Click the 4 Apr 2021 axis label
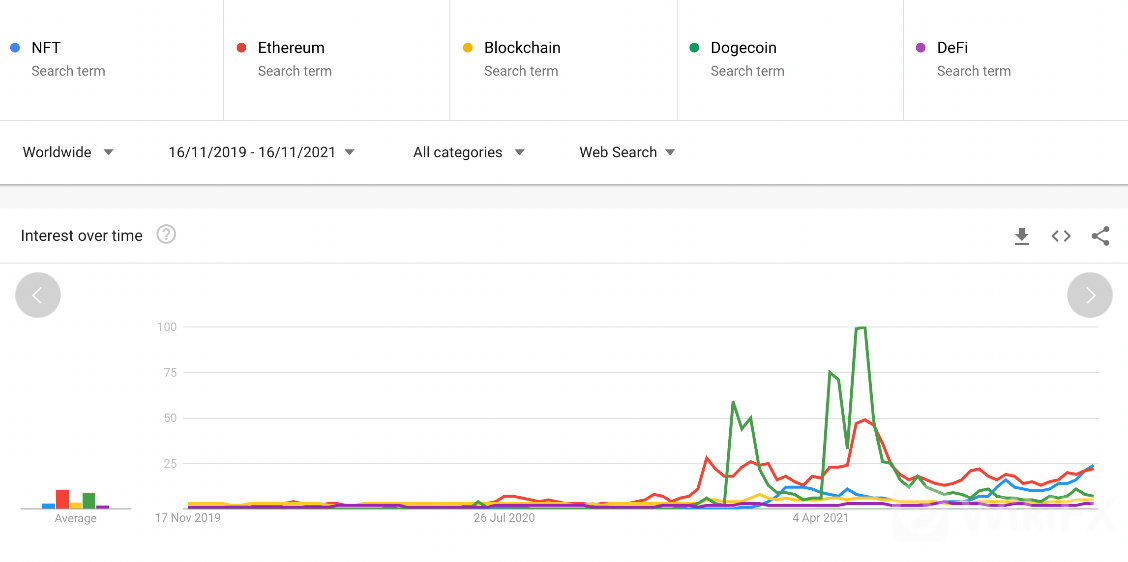The width and height of the screenshot is (1128, 562). (x=820, y=518)
